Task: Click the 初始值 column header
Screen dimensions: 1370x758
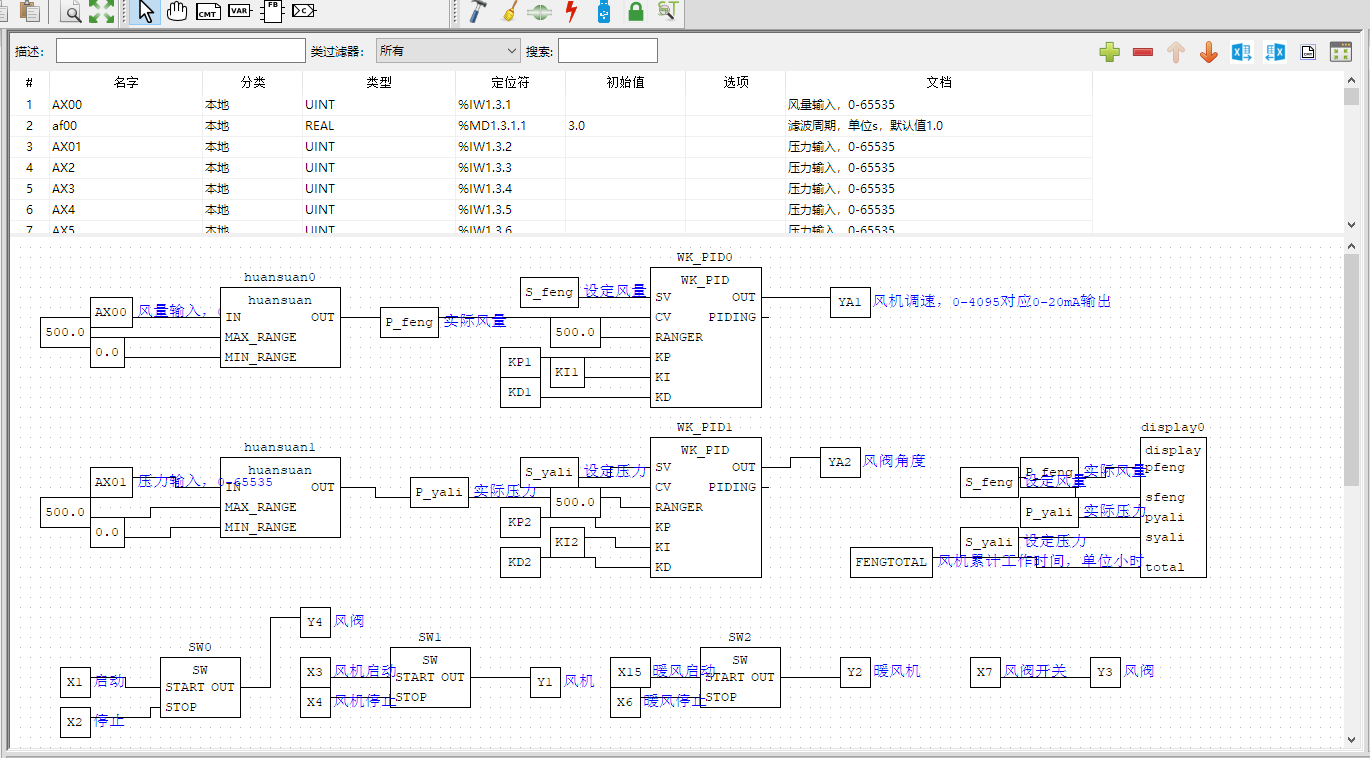Action: tap(625, 83)
